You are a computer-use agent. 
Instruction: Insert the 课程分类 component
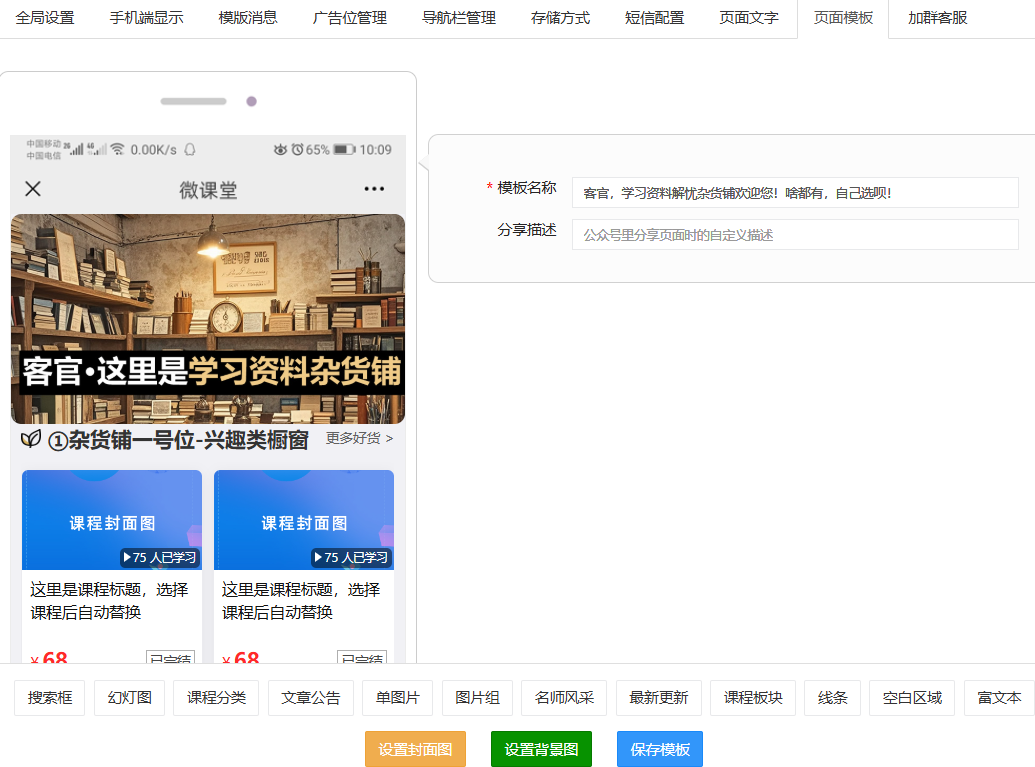click(216, 698)
